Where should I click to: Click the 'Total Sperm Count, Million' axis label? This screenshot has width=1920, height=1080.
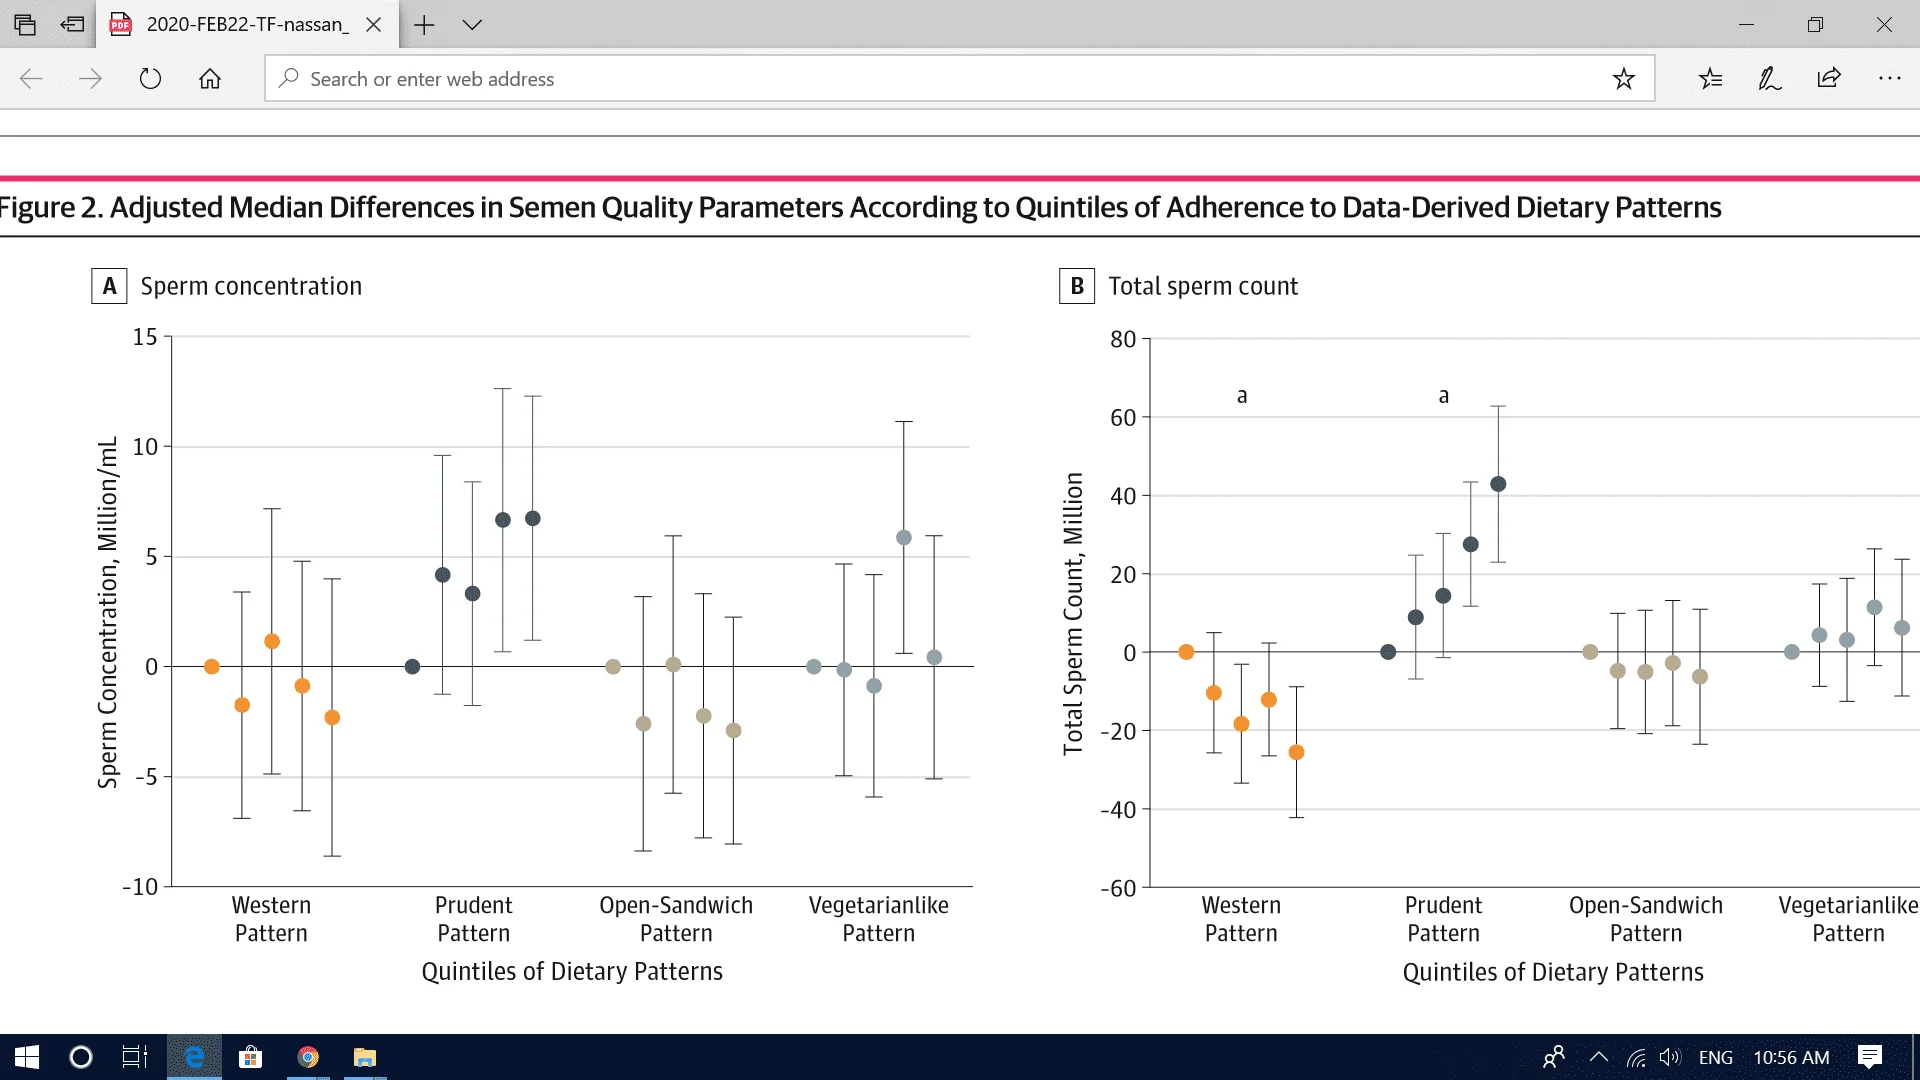(1073, 614)
